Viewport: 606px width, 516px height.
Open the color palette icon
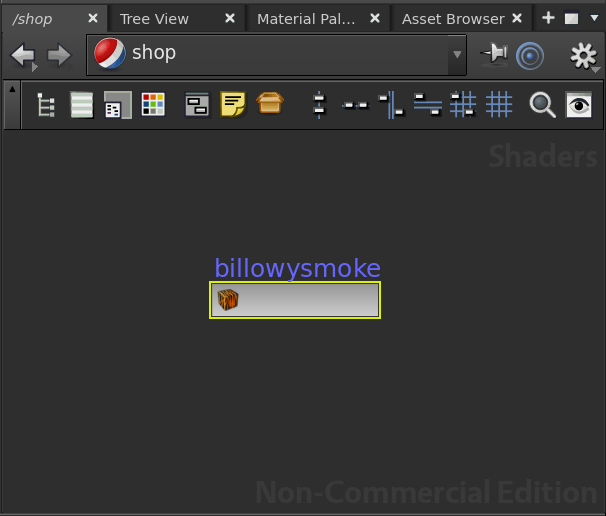click(152, 105)
